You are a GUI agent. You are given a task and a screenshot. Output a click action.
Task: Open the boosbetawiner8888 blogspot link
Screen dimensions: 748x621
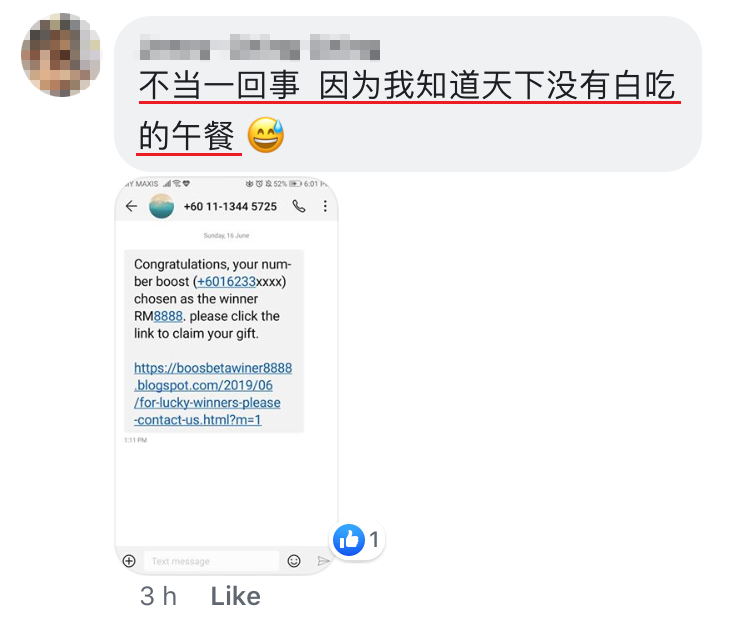[213, 393]
